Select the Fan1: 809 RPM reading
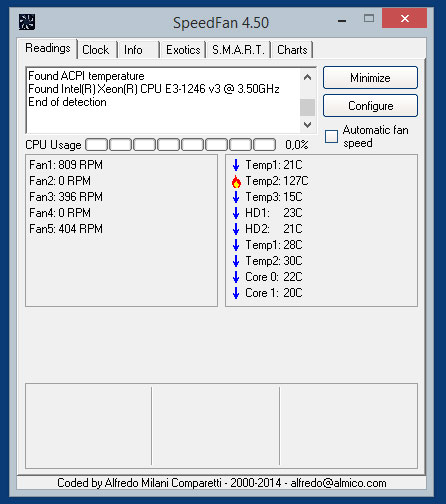446x504 pixels. pyautogui.click(x=66, y=165)
